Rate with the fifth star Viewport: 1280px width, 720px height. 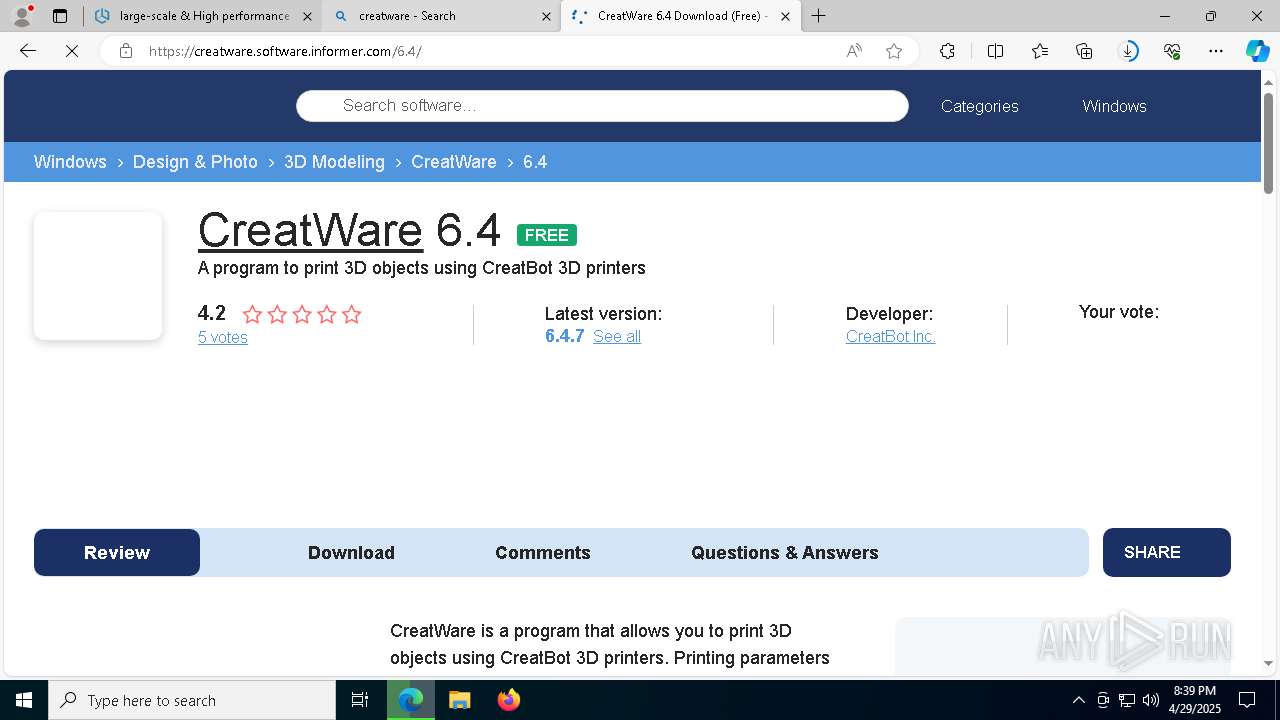coord(351,314)
